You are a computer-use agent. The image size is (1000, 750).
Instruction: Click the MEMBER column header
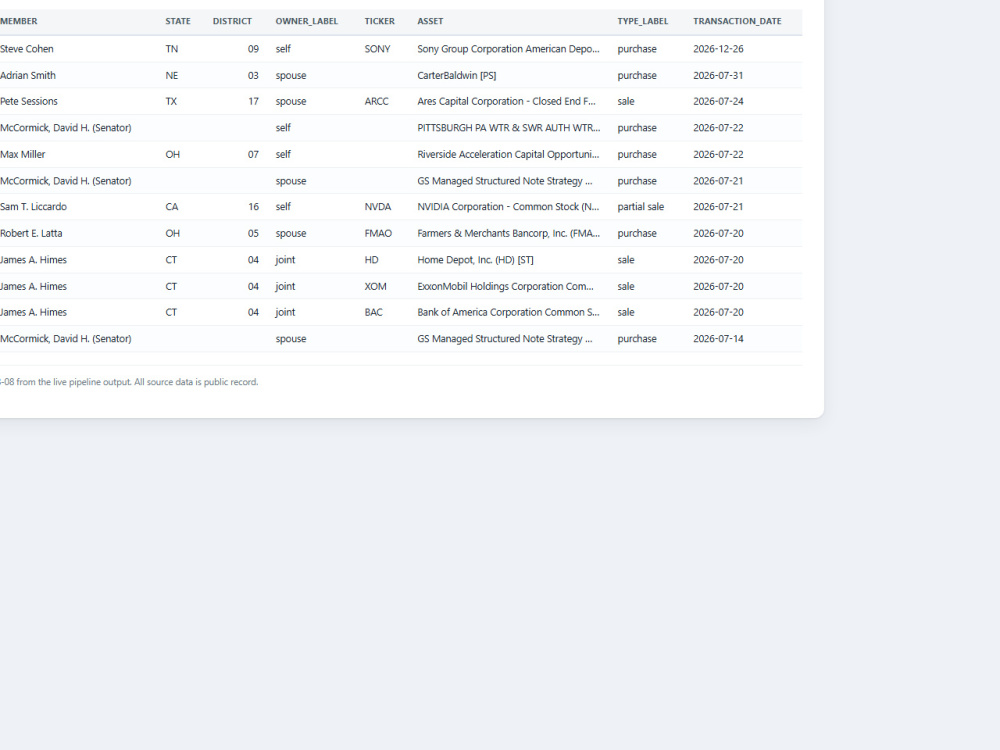tap(18, 21)
